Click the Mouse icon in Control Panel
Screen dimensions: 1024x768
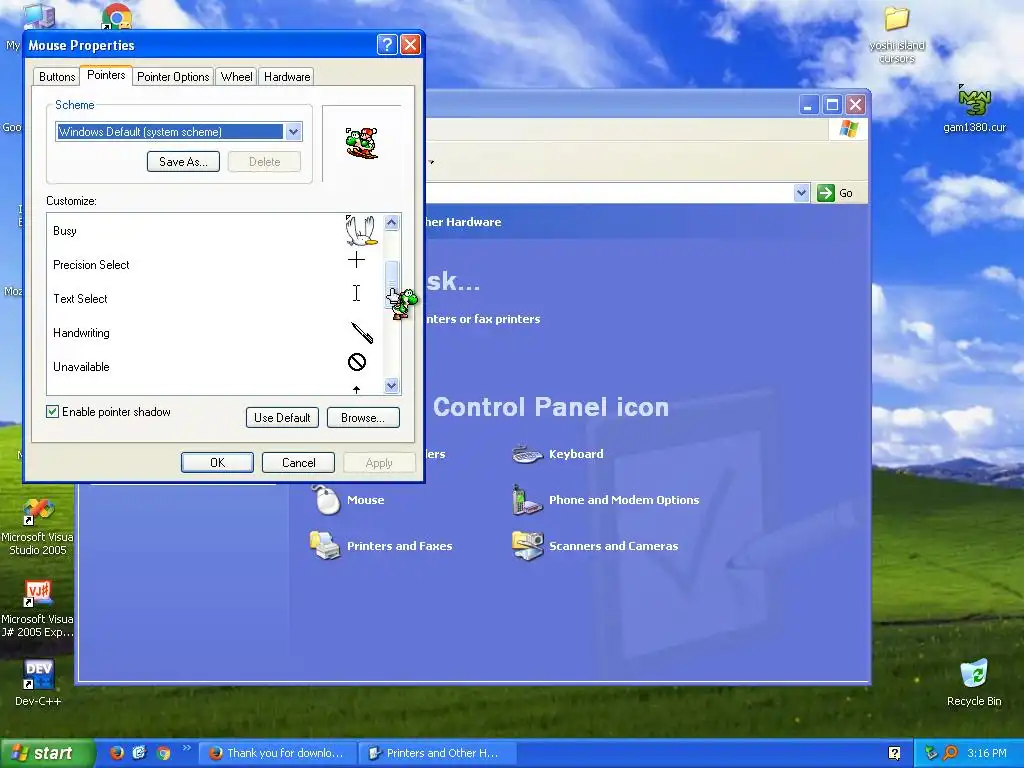326,500
